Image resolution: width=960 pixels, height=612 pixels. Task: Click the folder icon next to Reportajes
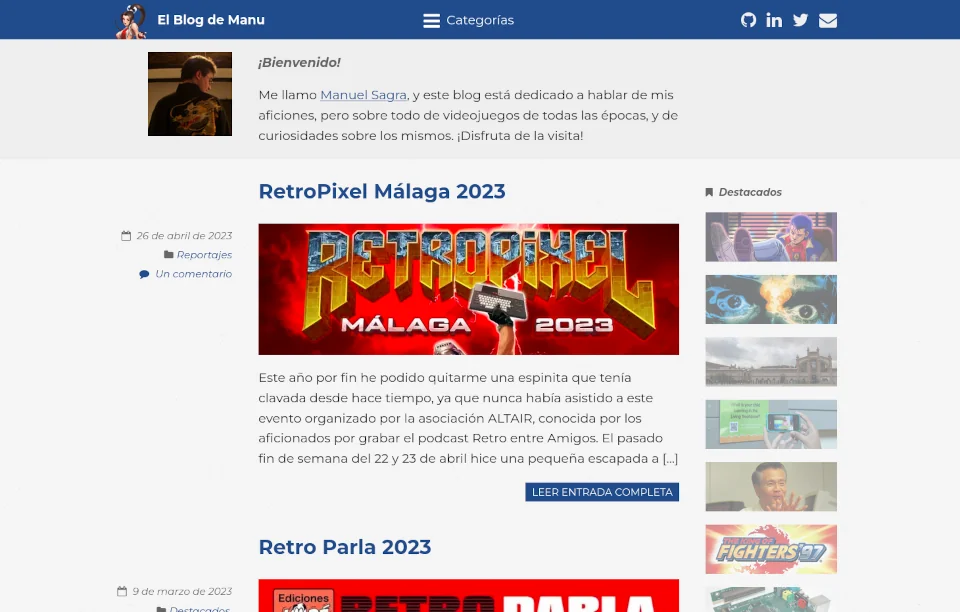(168, 254)
